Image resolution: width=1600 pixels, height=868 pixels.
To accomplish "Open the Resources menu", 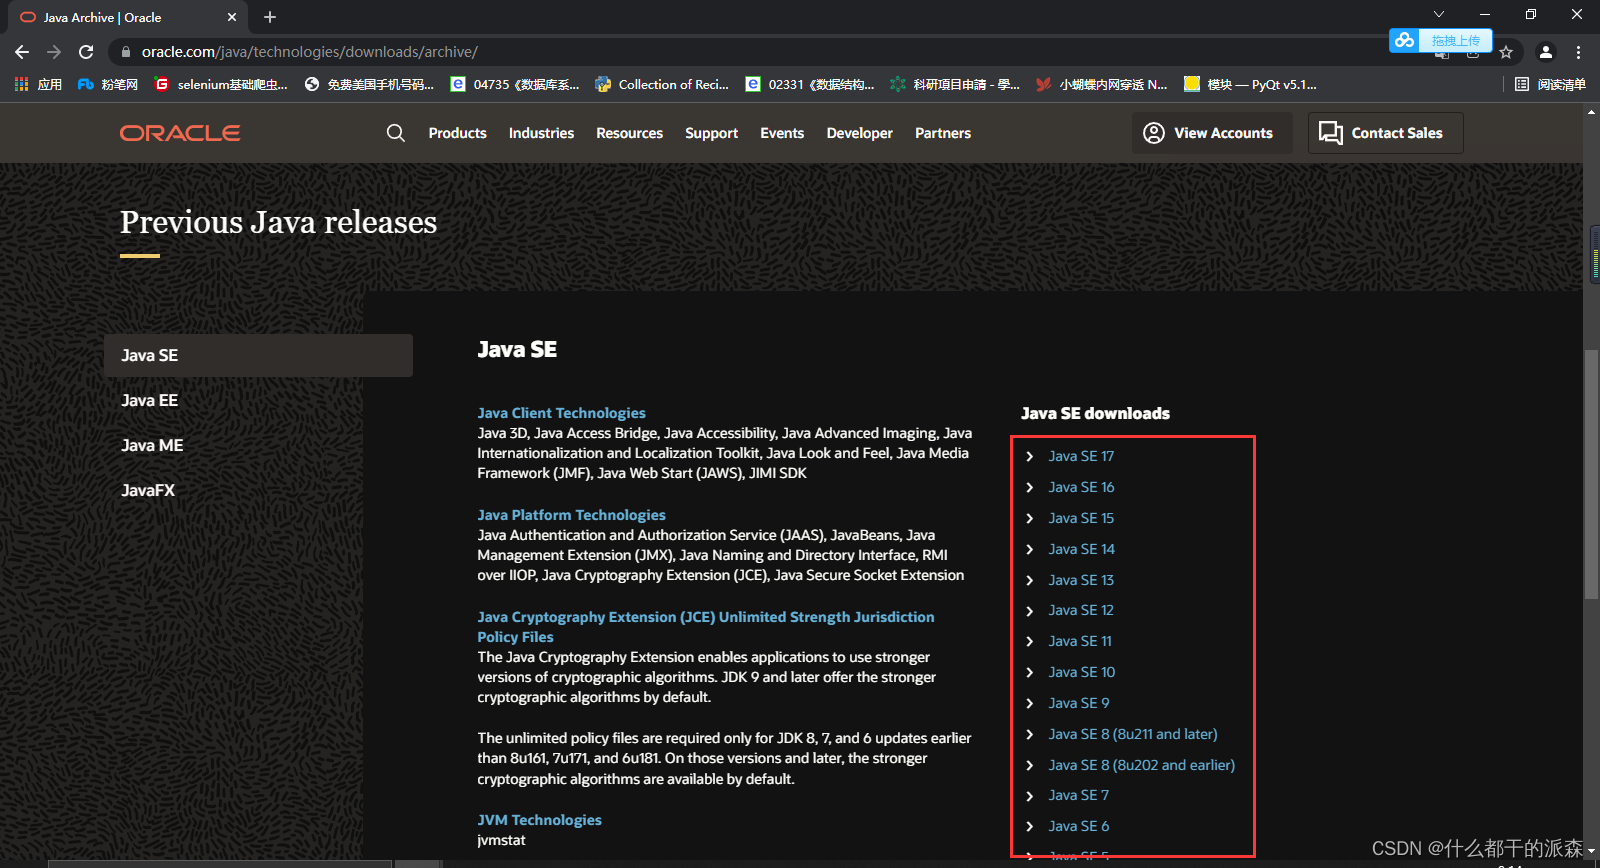I will [x=630, y=133].
